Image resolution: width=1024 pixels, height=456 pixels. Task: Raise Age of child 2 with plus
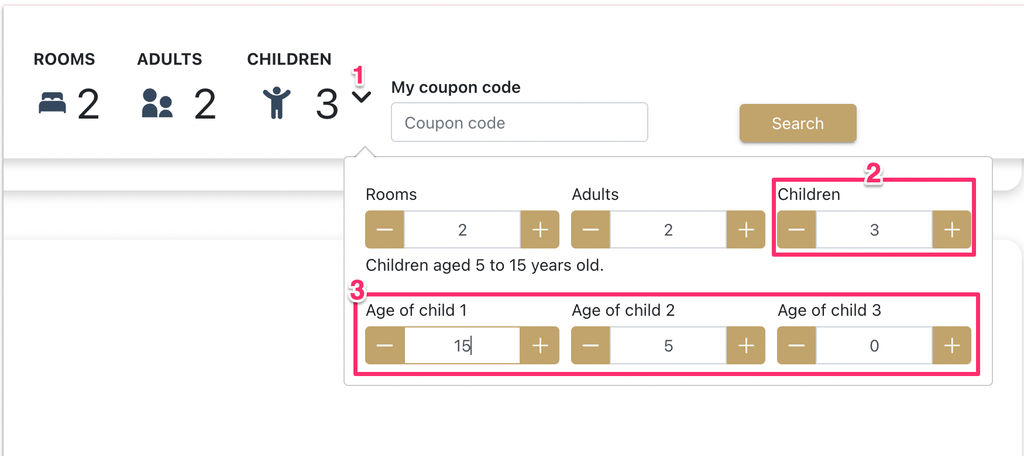[746, 345]
